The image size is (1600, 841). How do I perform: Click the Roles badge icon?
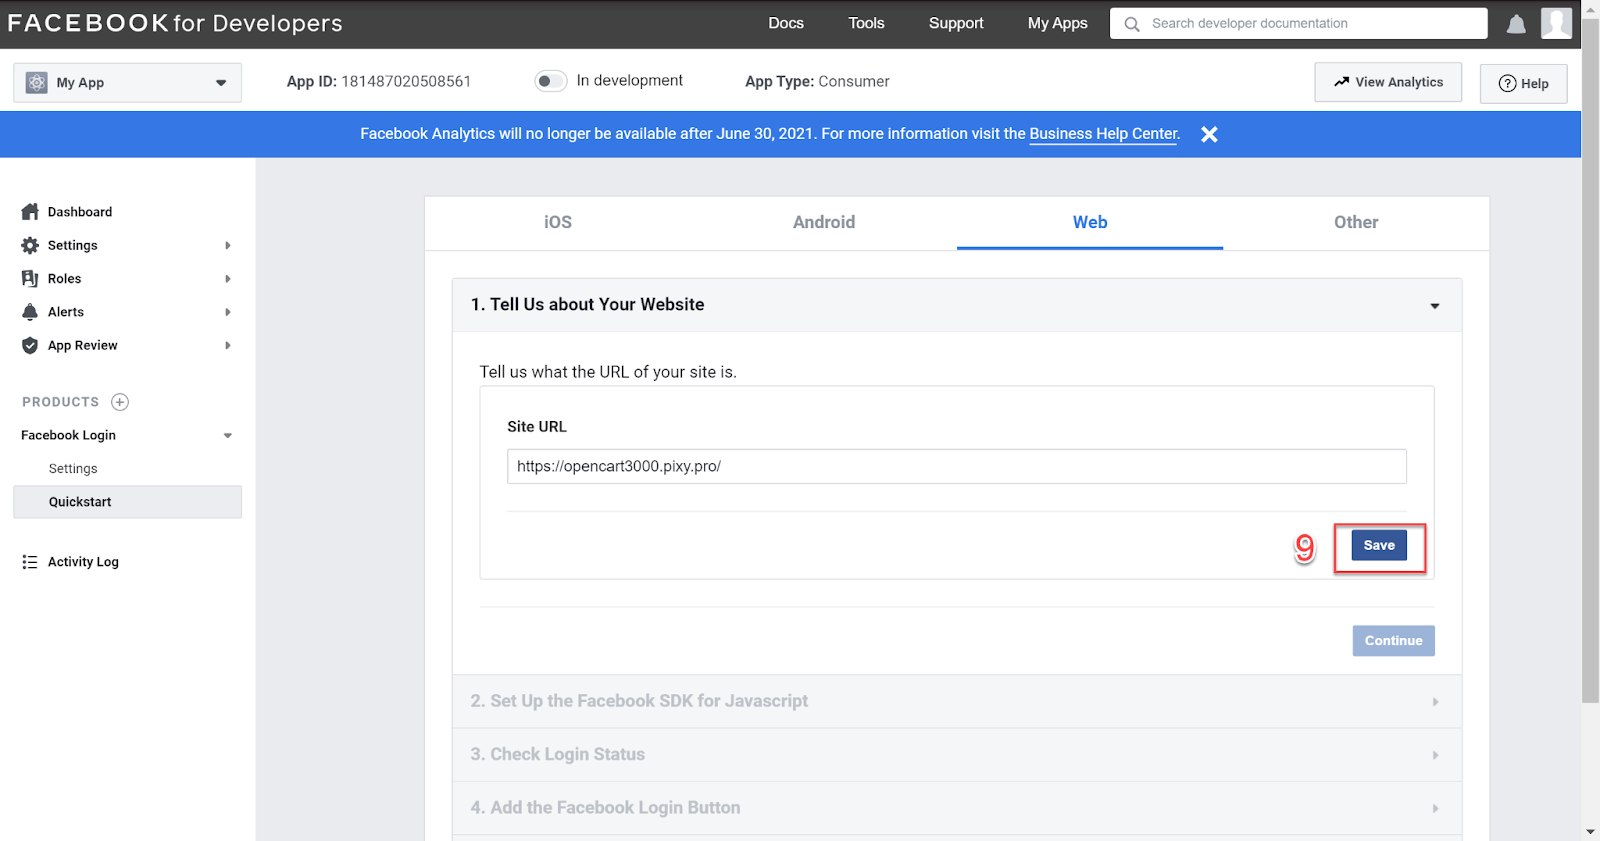30,279
